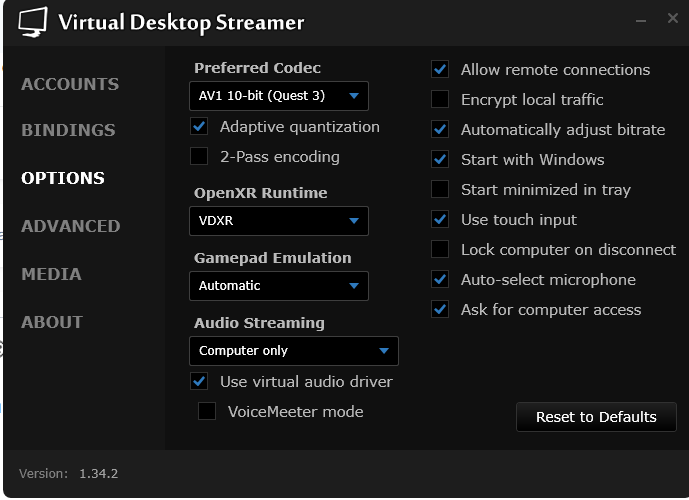
Task: Uncheck Start with Windows
Action: point(440,160)
